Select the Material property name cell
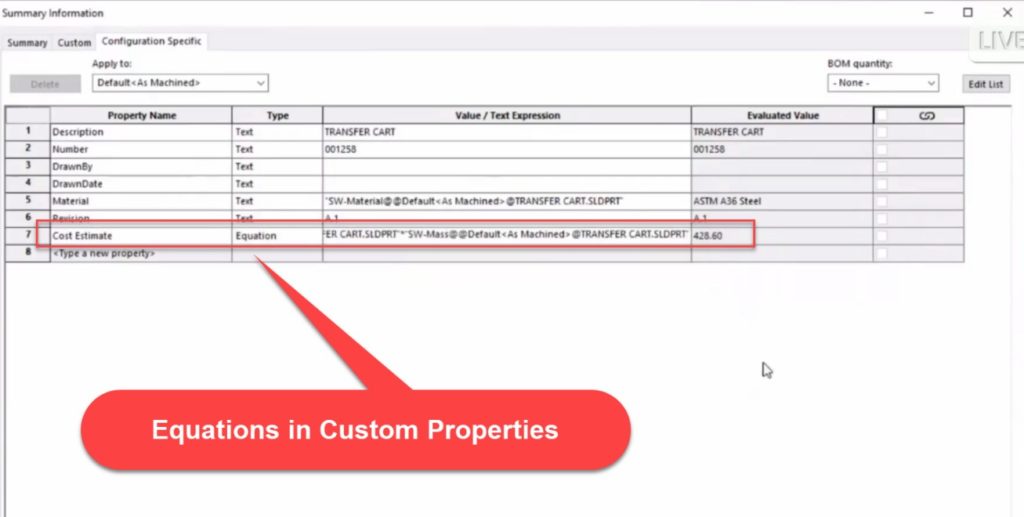 pyautogui.click(x=141, y=201)
